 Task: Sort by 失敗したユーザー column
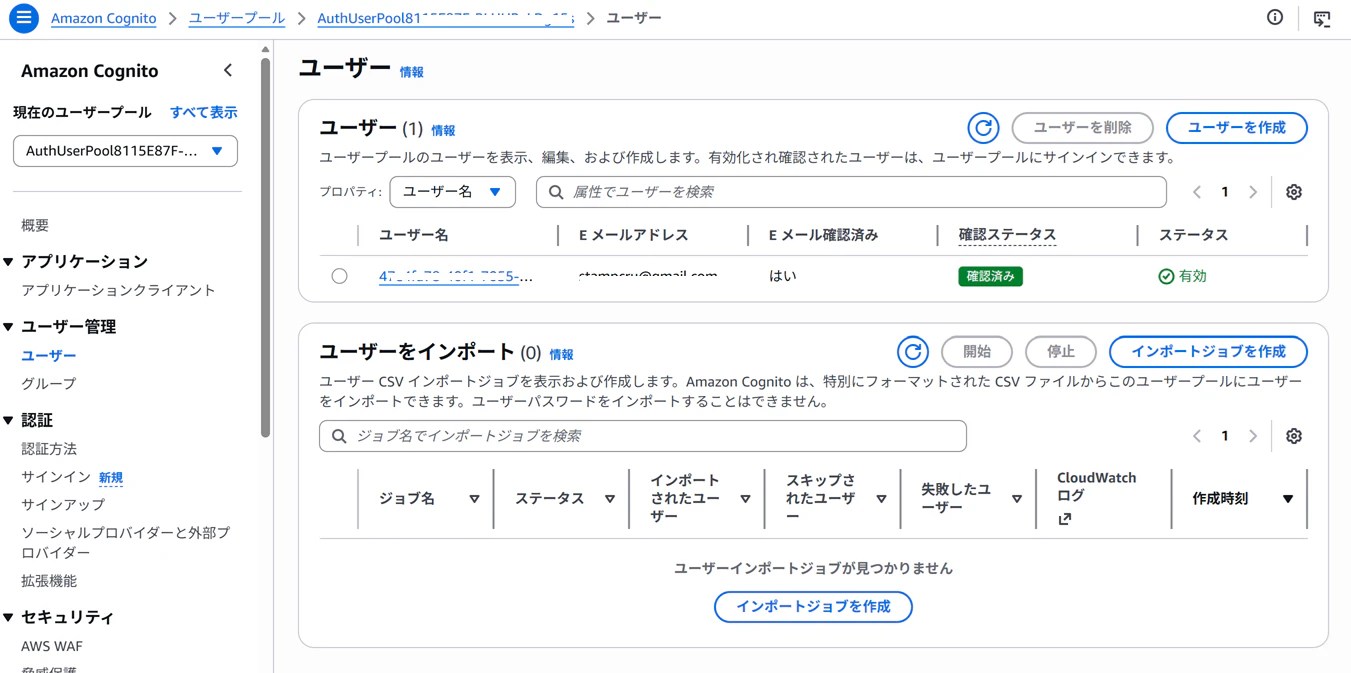click(1017, 499)
